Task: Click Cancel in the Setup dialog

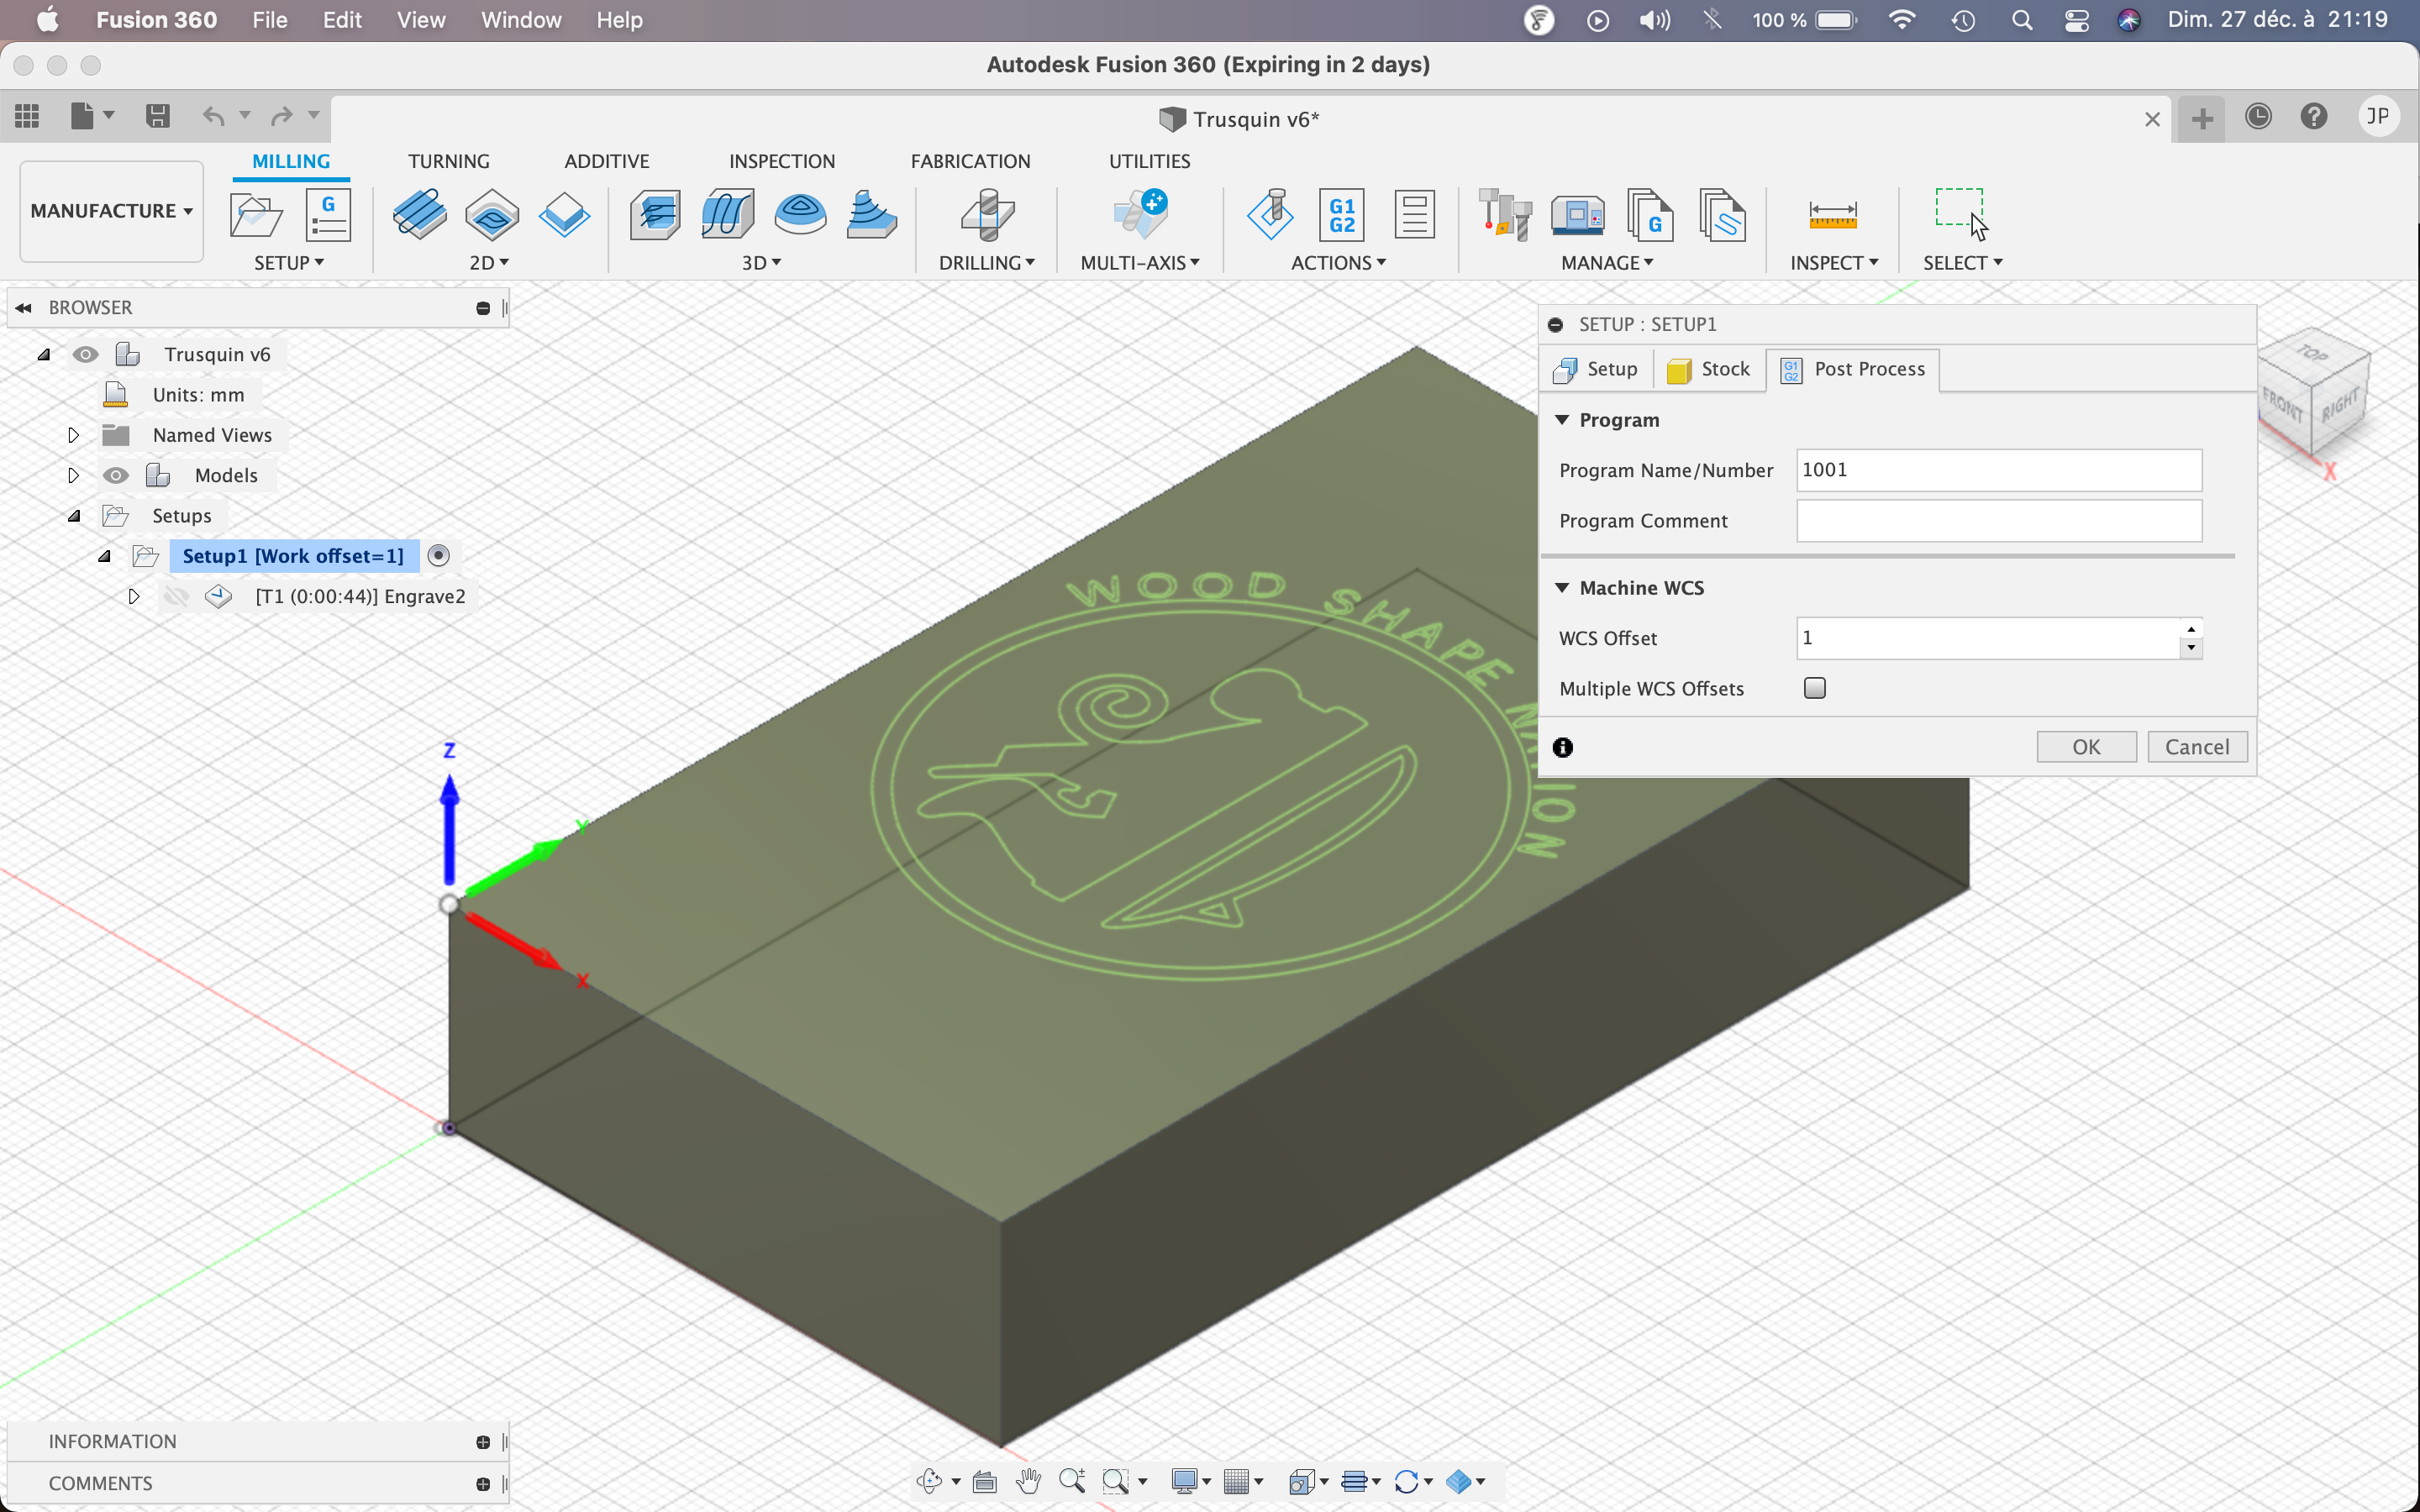Action: coord(2196,747)
